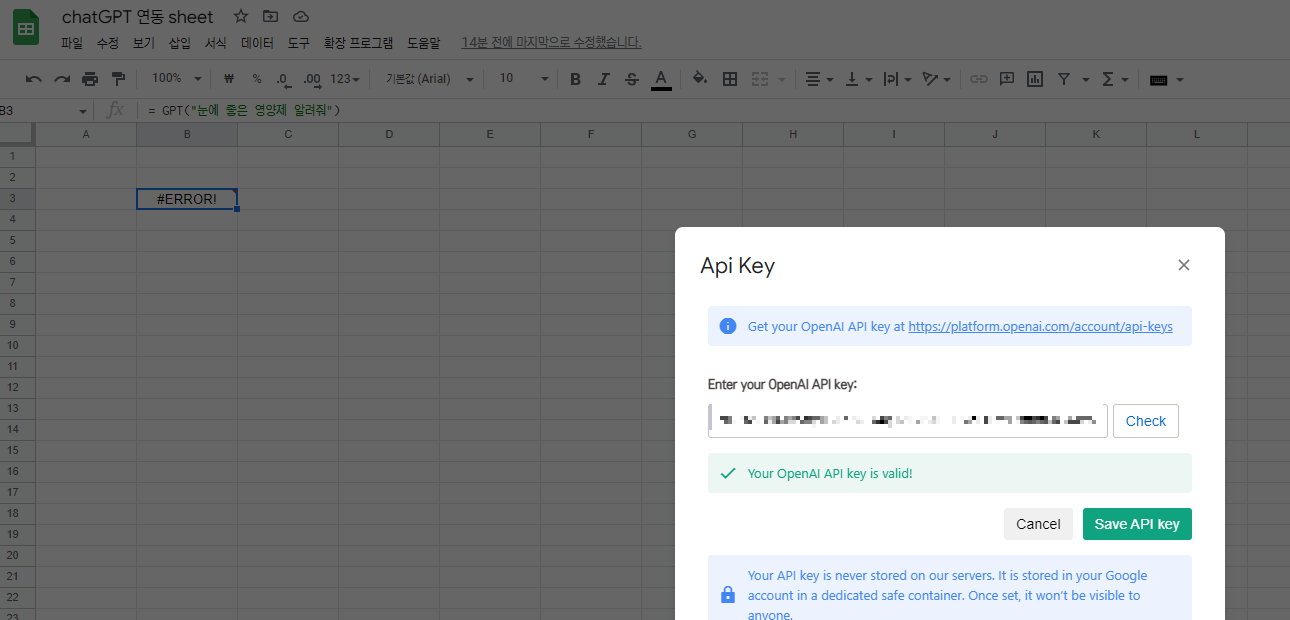Click the insert link icon
The width and height of the screenshot is (1290, 620).
(x=979, y=79)
